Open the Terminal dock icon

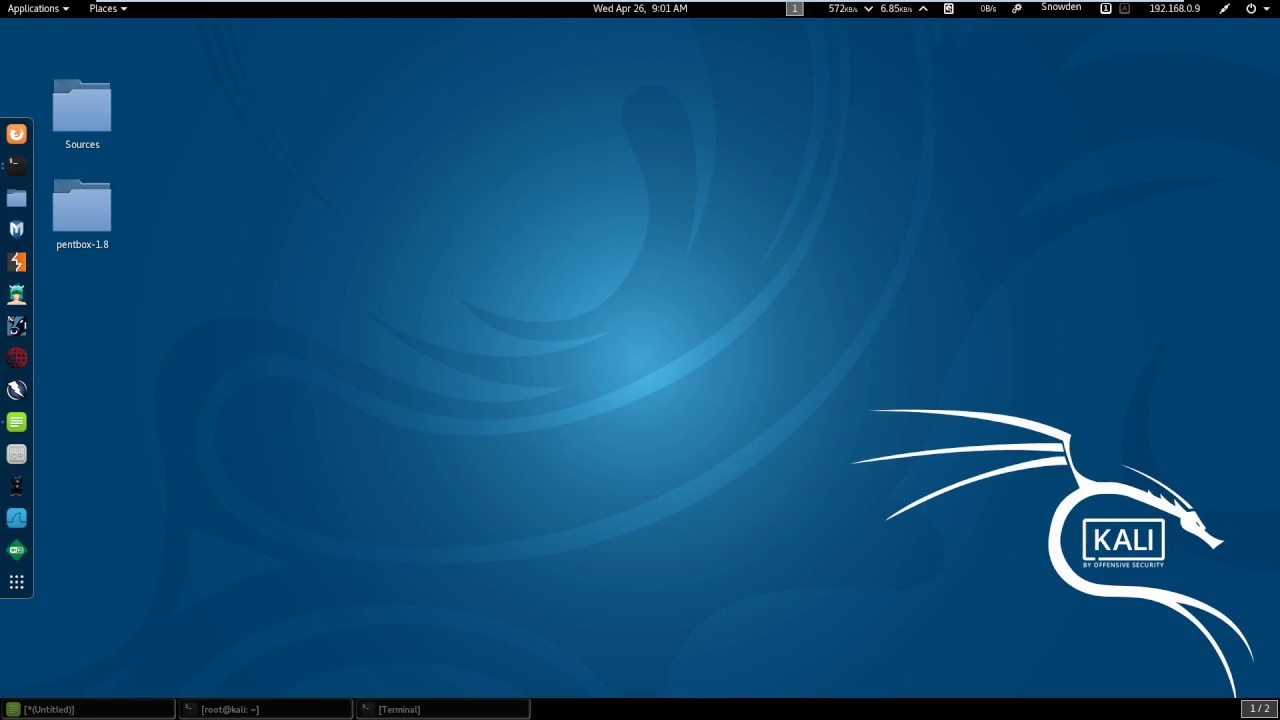(16, 166)
